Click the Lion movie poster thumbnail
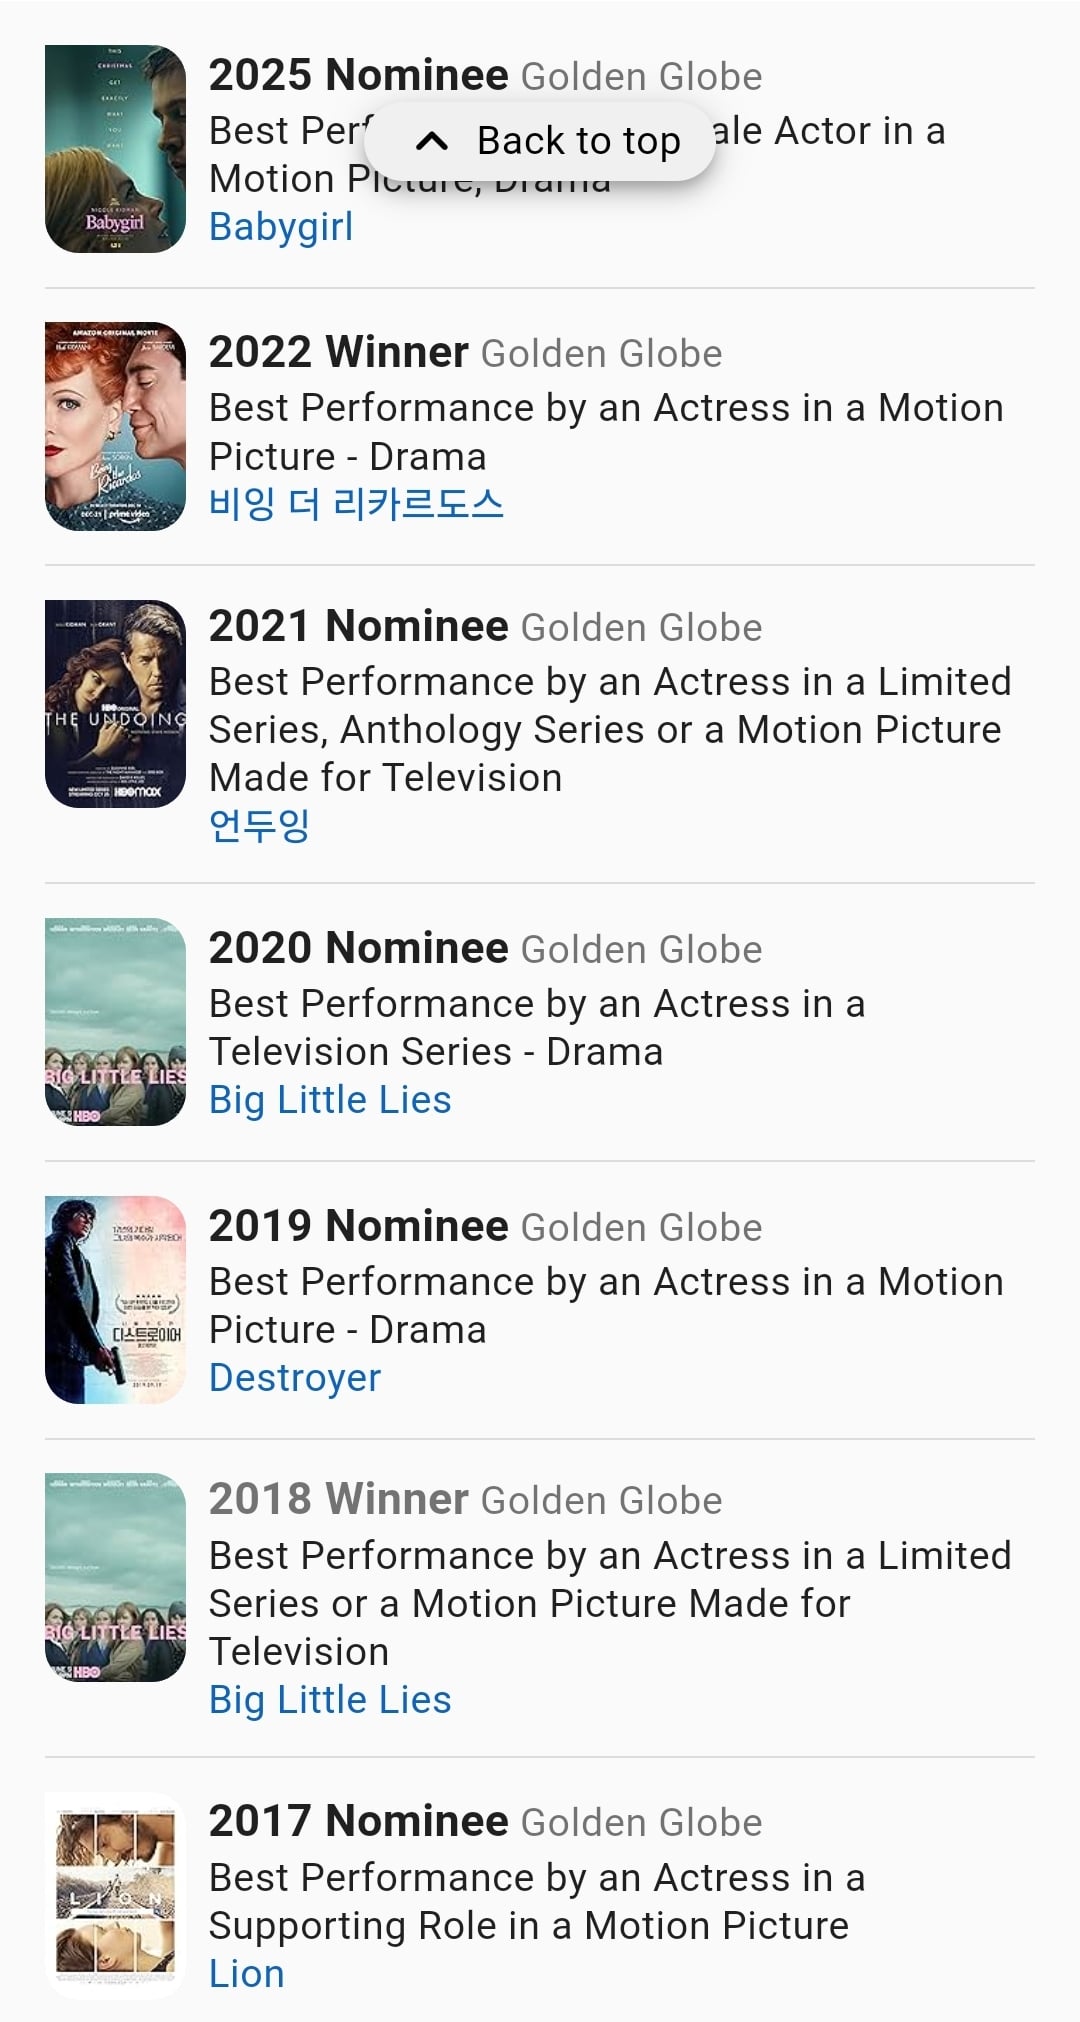This screenshot has height=2022, width=1080. [116, 1896]
